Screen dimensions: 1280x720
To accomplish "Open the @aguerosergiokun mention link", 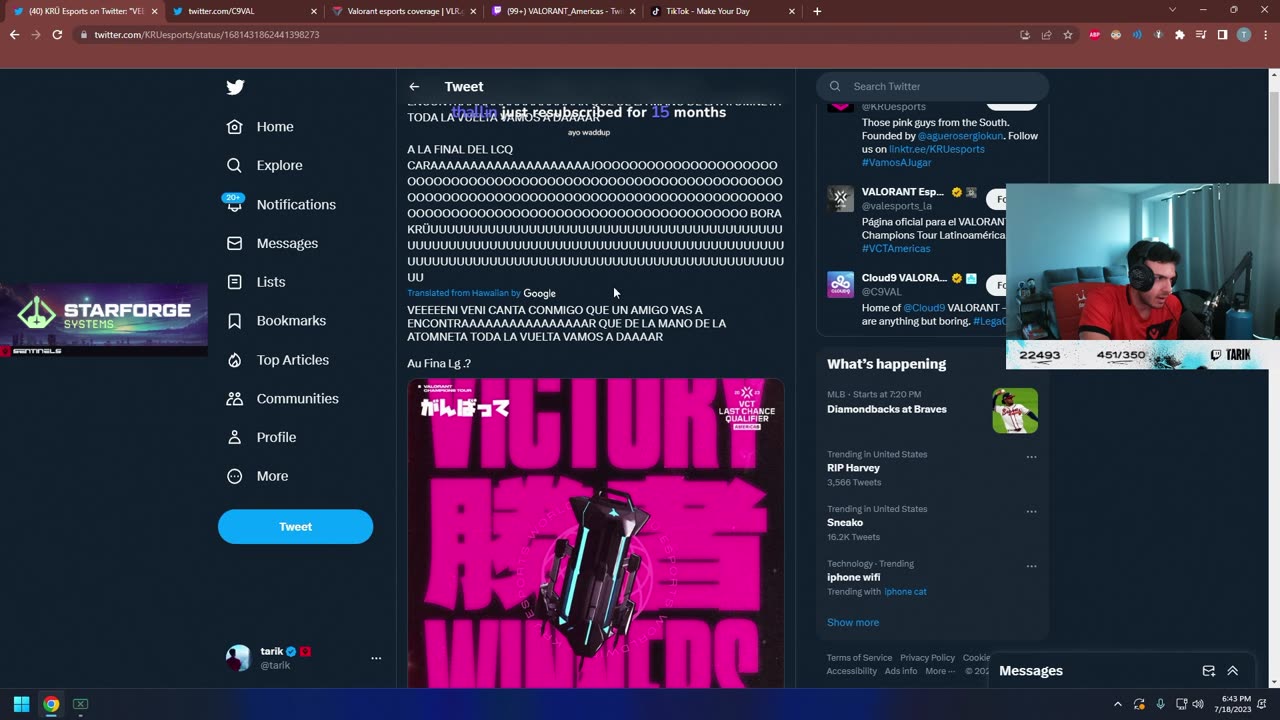I will (x=960, y=136).
